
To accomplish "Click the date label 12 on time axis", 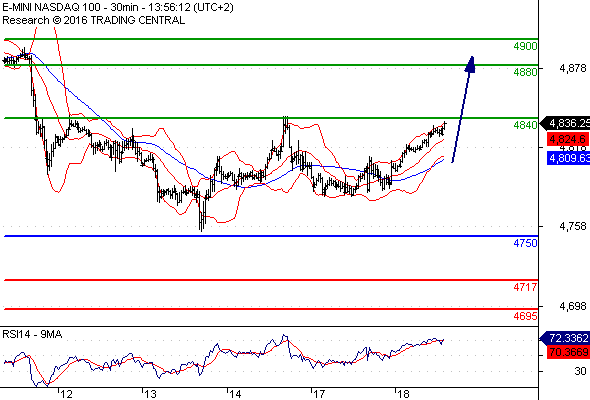I will pos(66,394).
